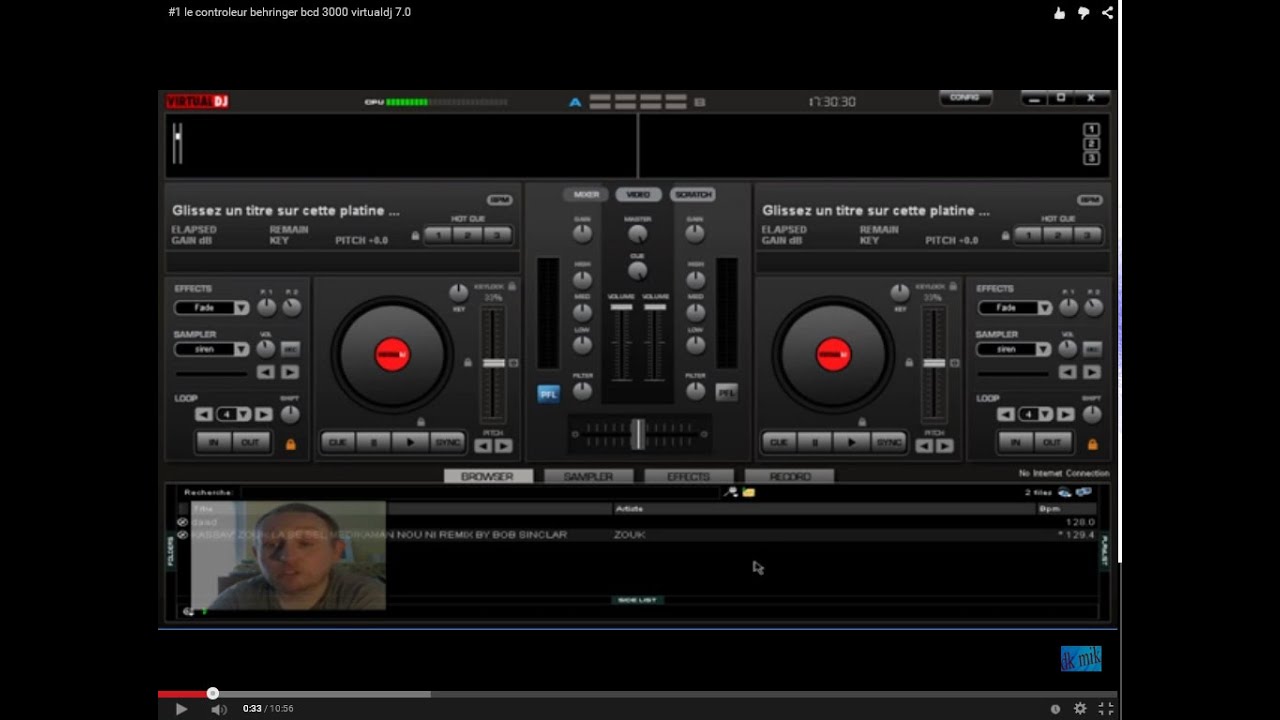Click the left deck BPM button

499,200
